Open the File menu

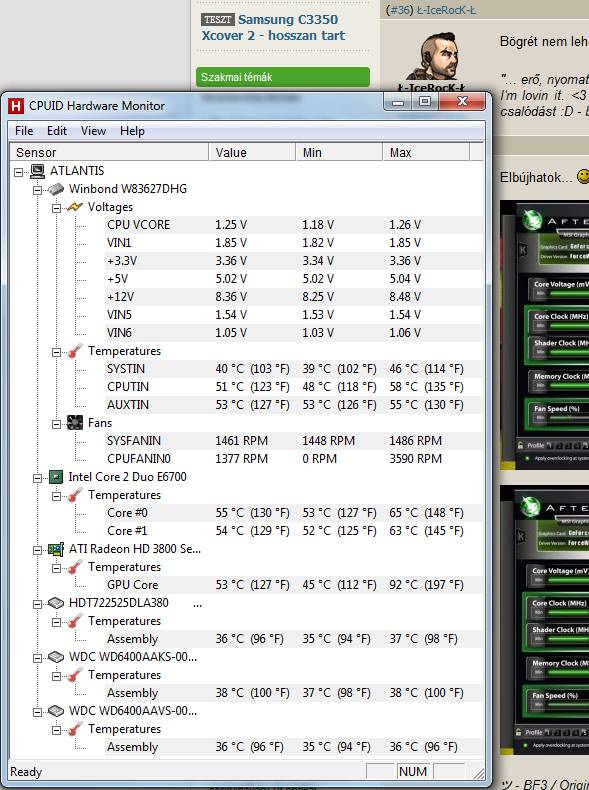point(24,131)
